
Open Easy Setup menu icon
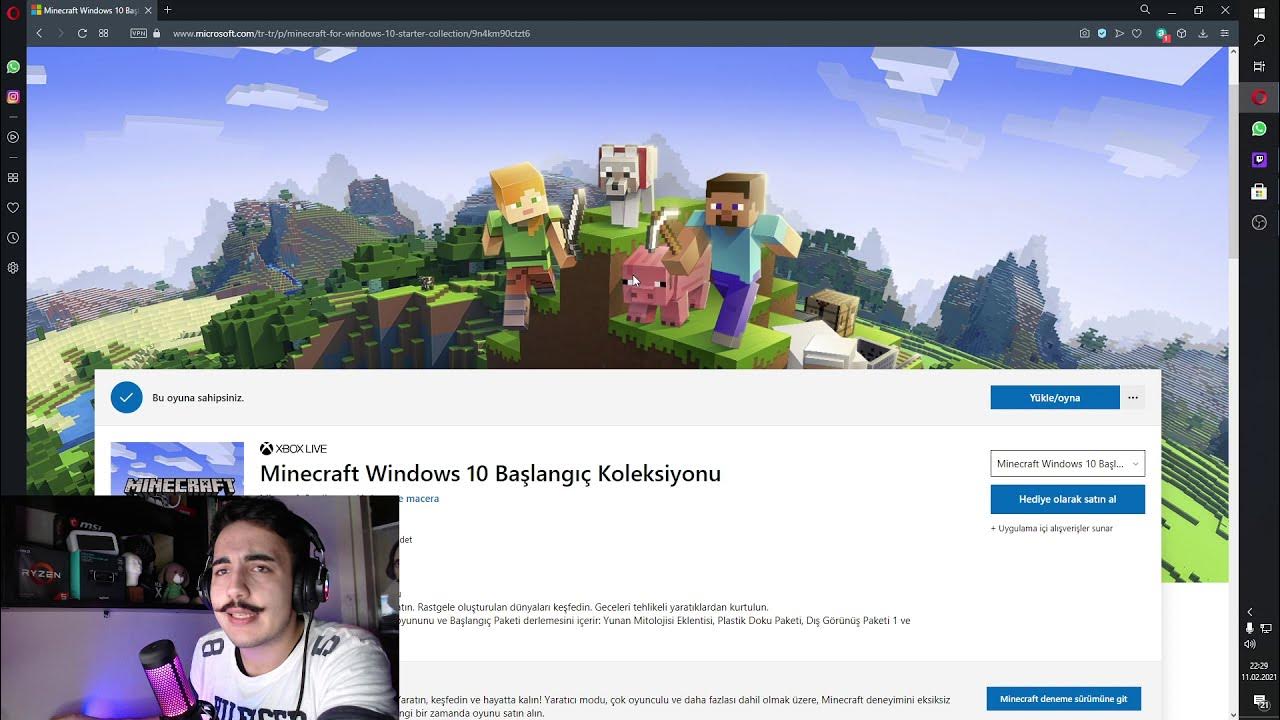[1225, 33]
